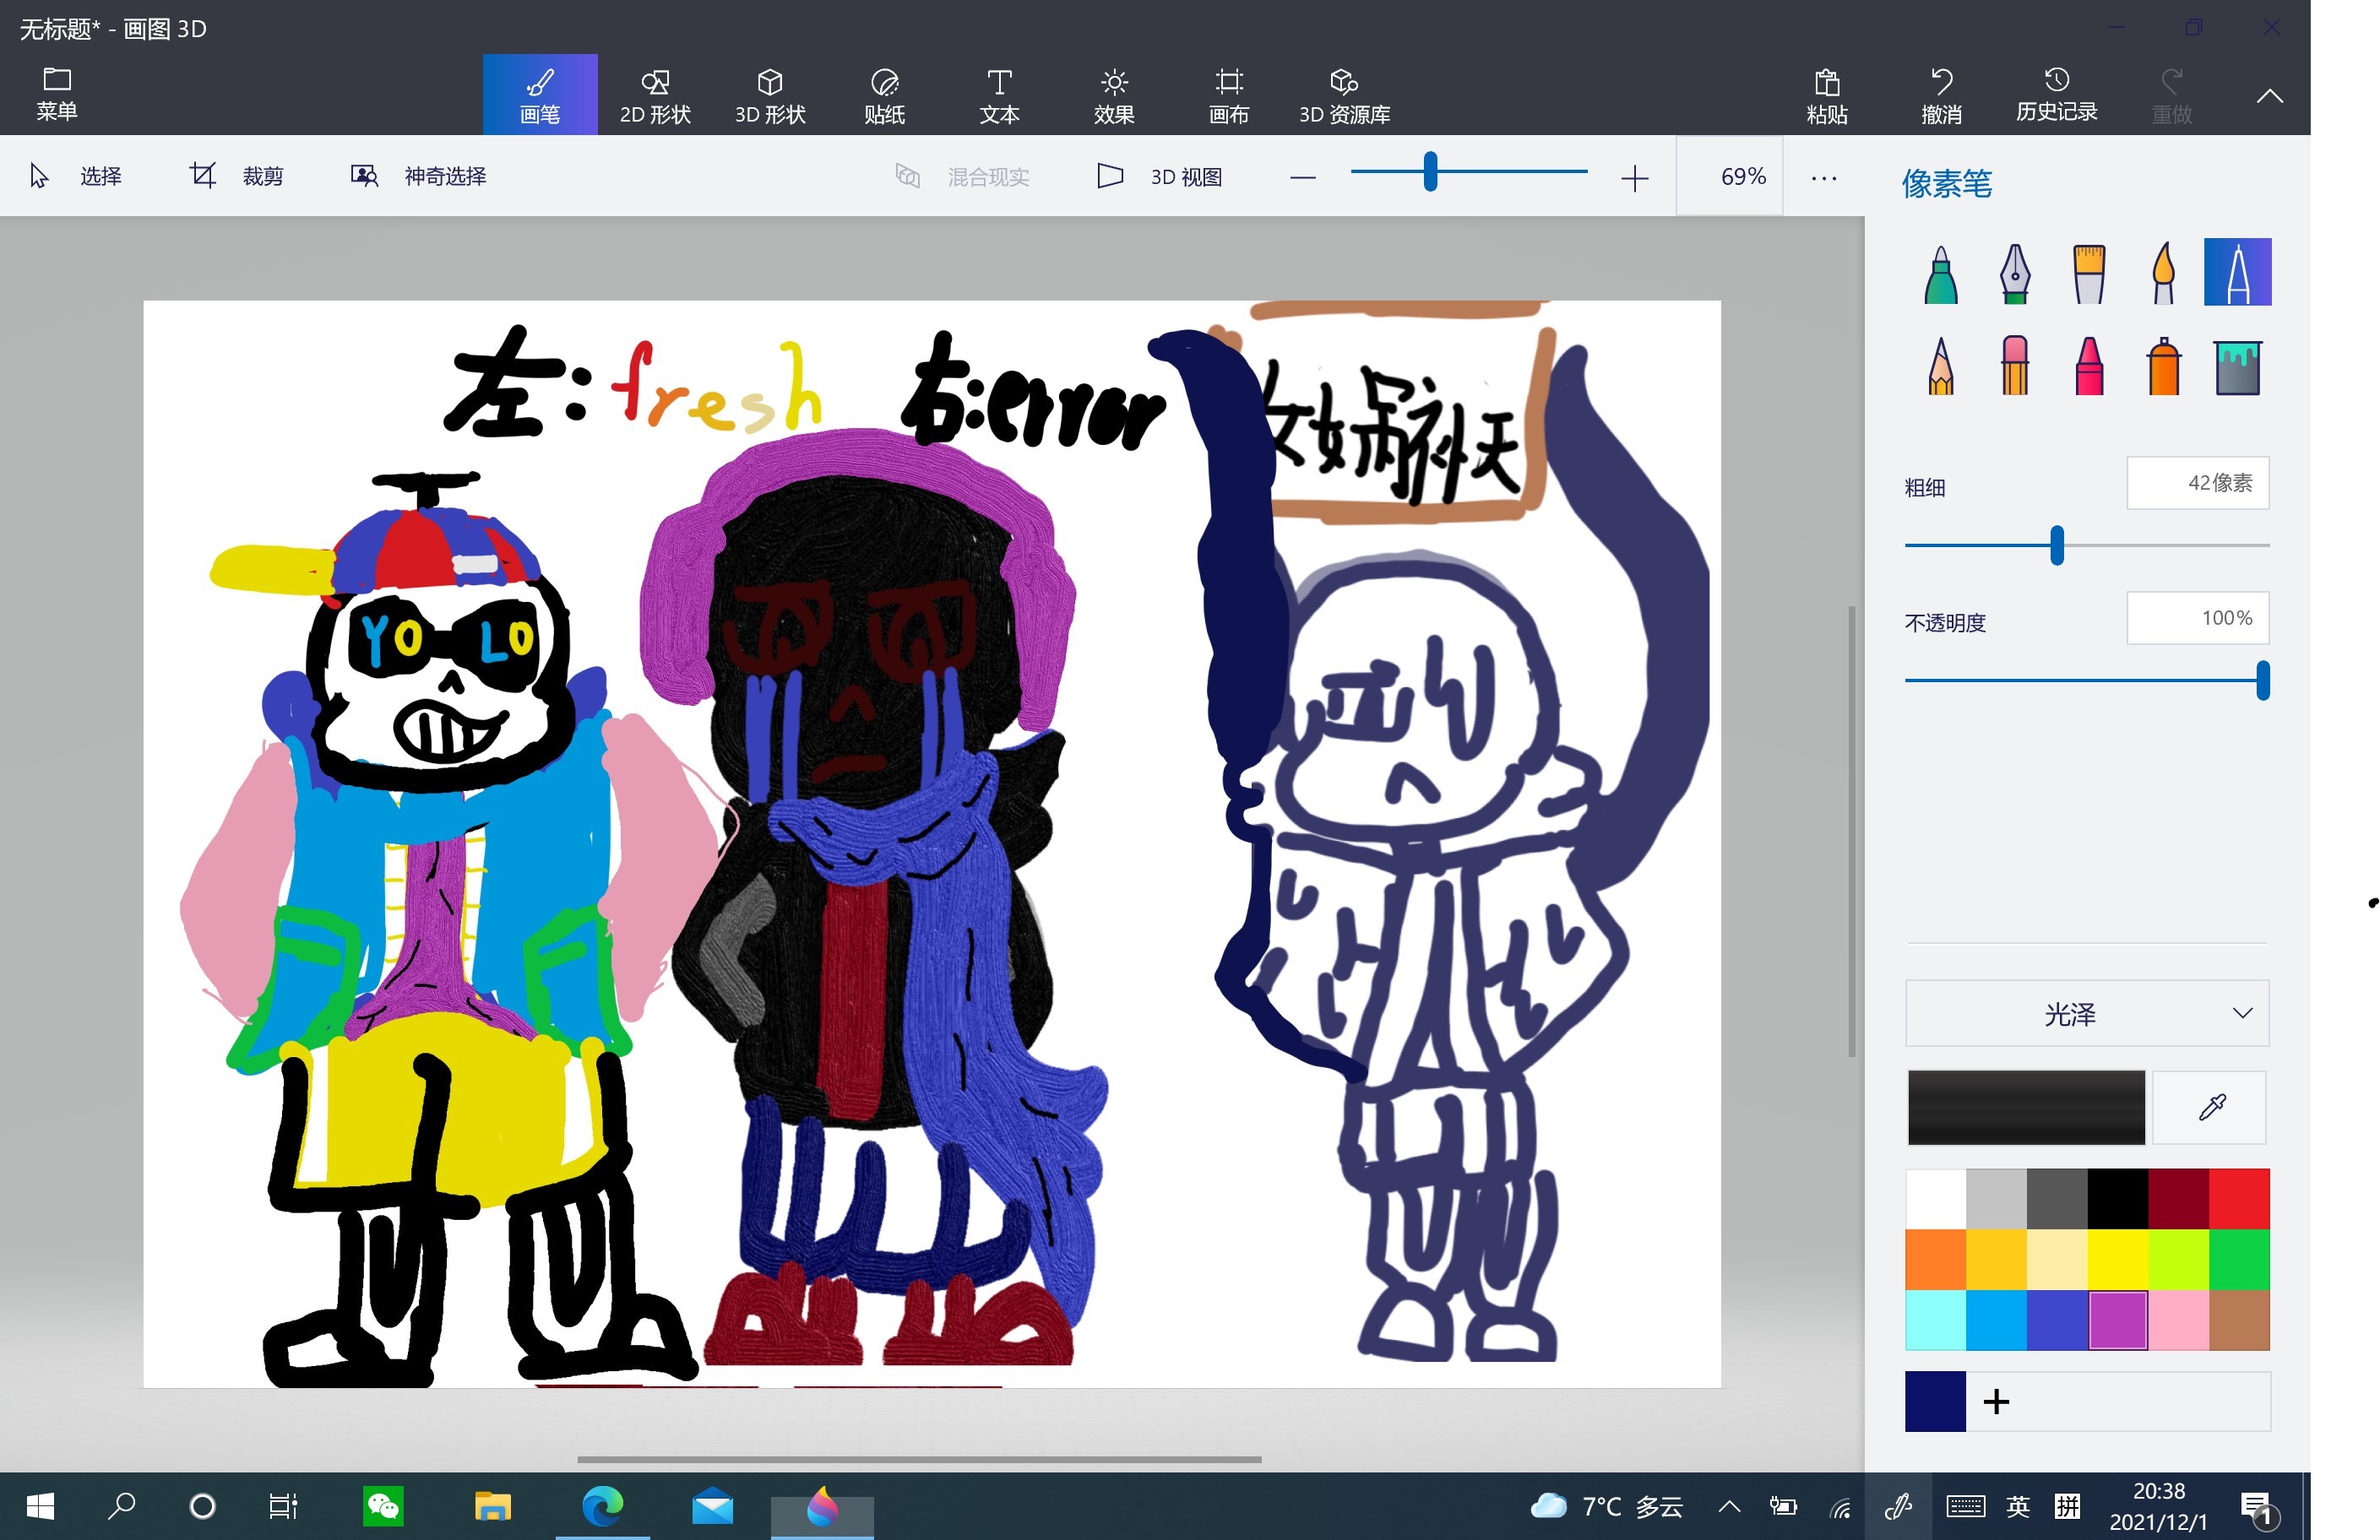Open the 文本 tab
Screen dimensions: 2380x1540
click(x=999, y=95)
